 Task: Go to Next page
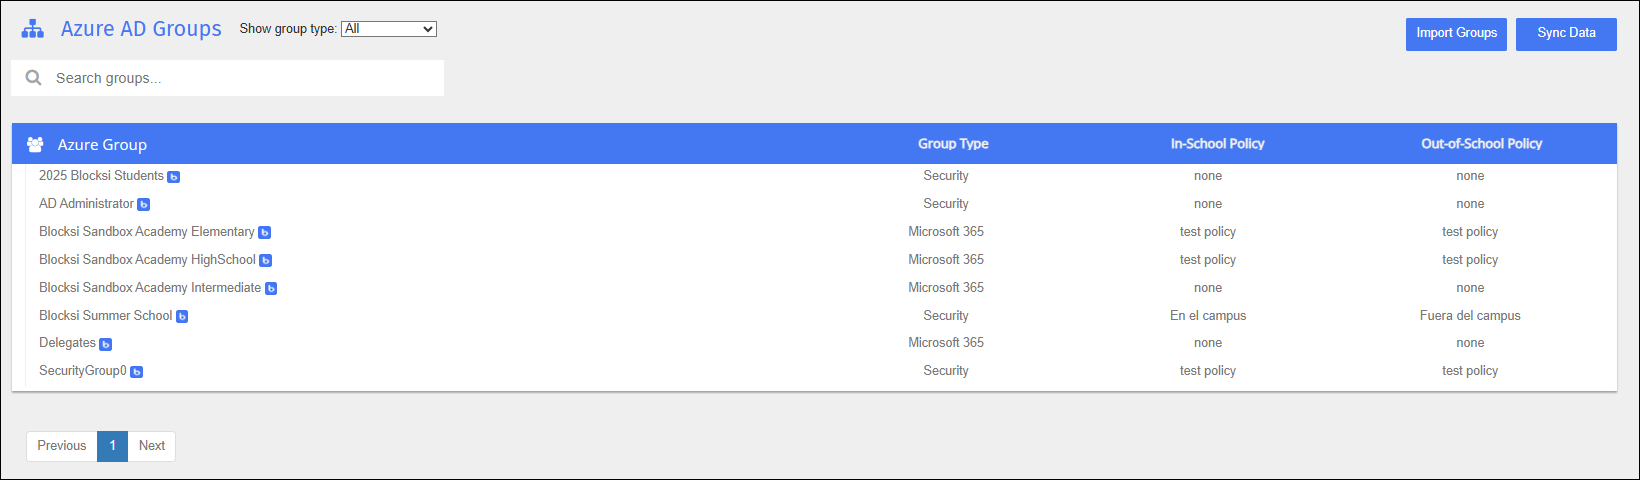tap(152, 446)
